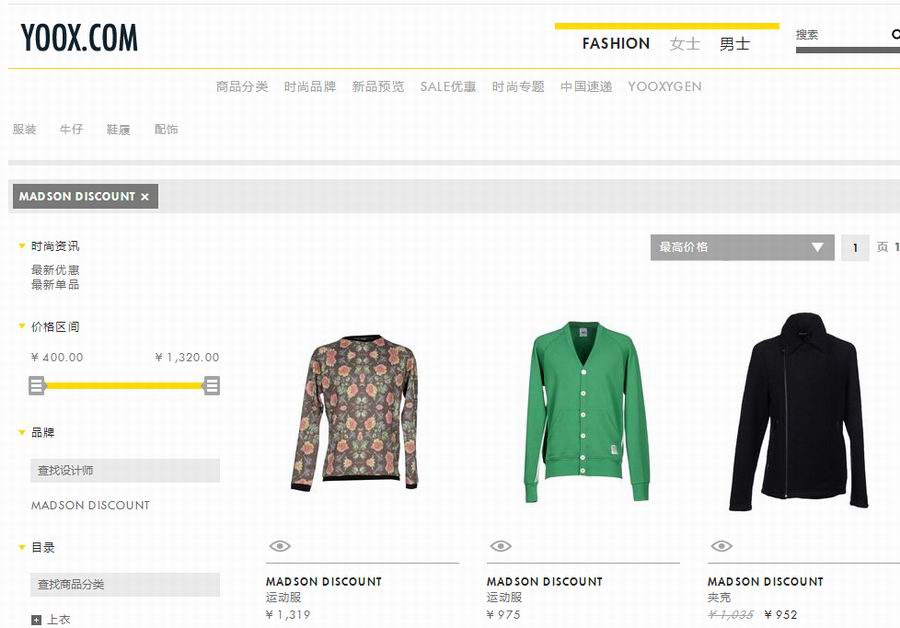Click the ¥ 952 sale price
Image resolution: width=900 pixels, height=628 pixels.
pos(781,615)
